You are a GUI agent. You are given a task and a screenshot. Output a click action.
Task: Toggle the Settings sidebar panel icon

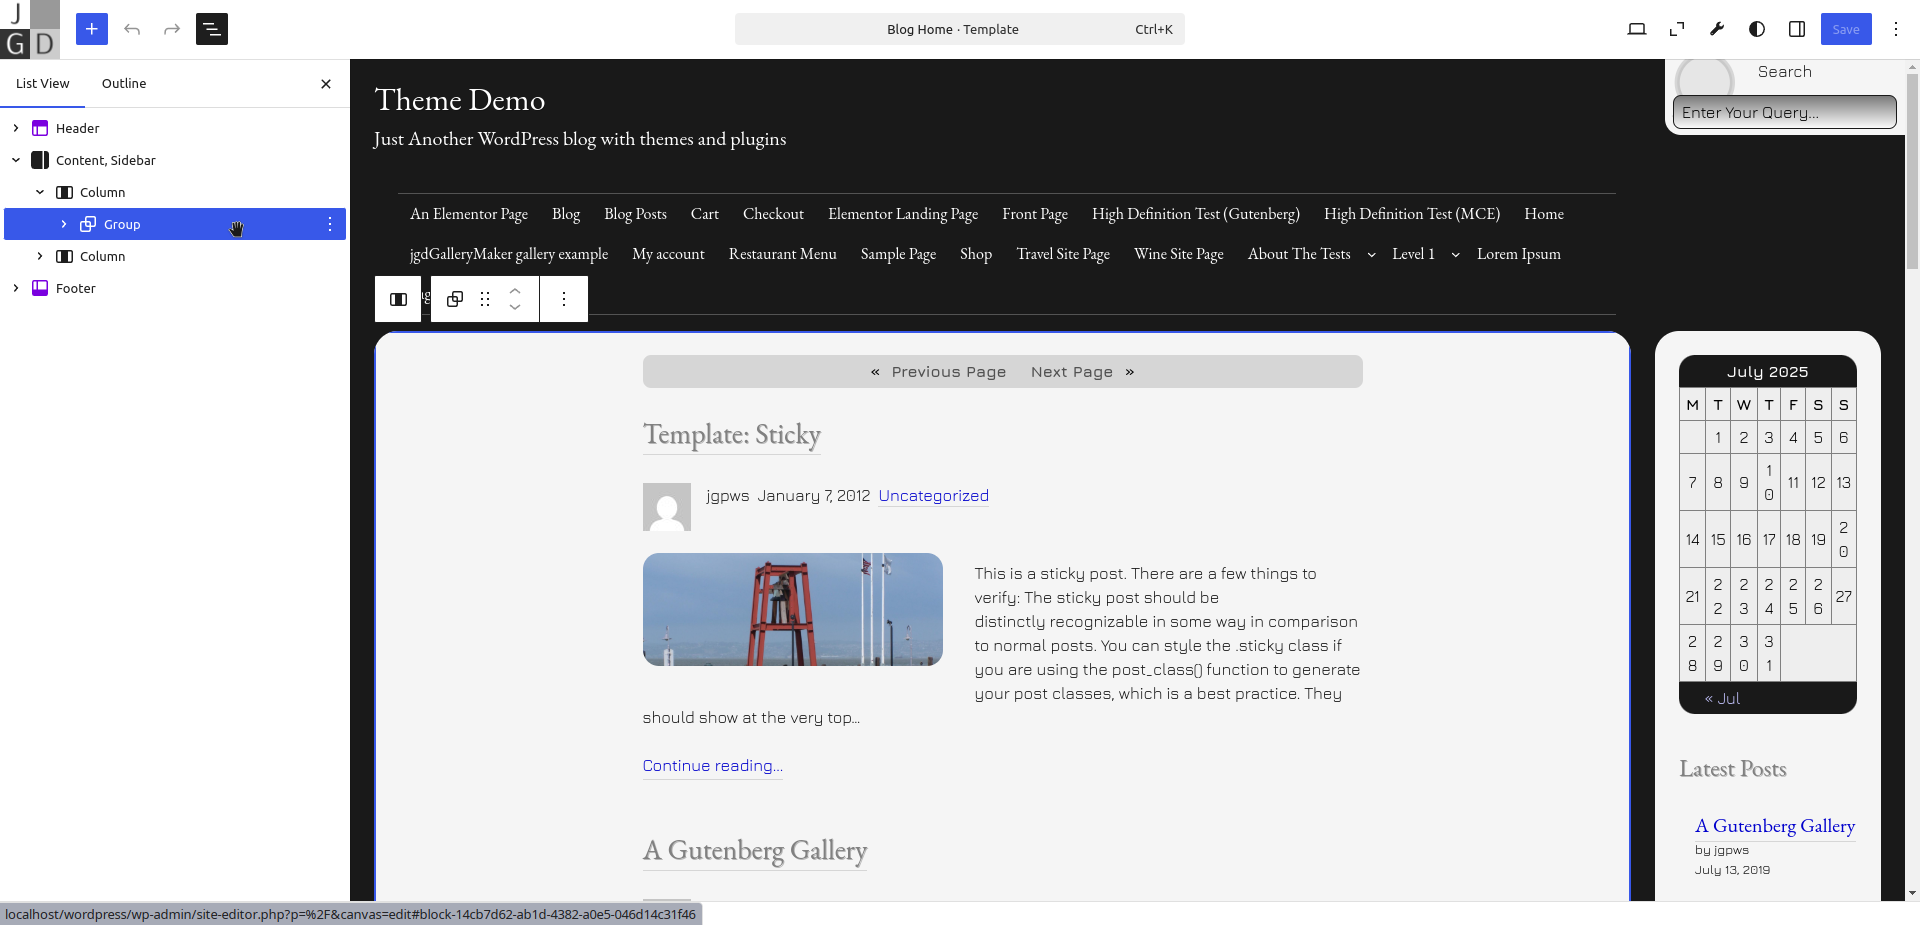point(1797,29)
